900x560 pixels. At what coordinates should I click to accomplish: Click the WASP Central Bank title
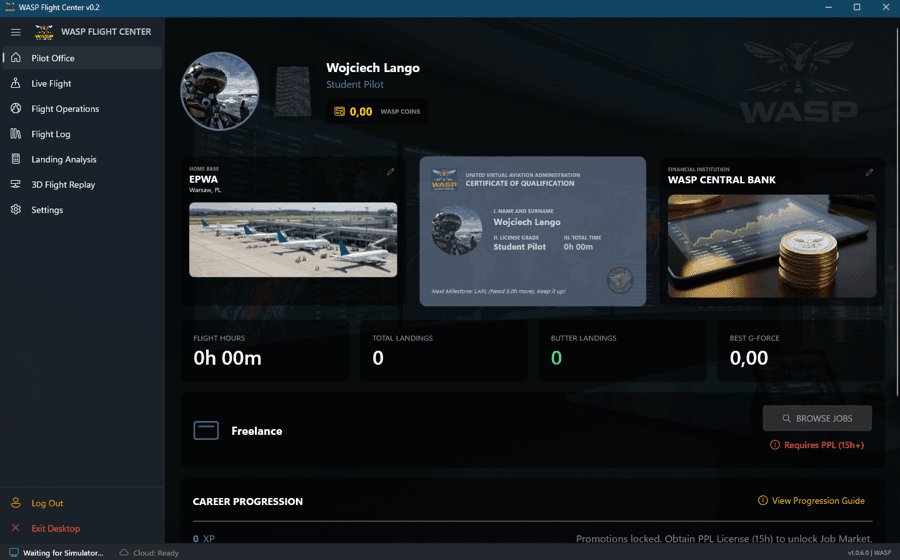pos(721,180)
